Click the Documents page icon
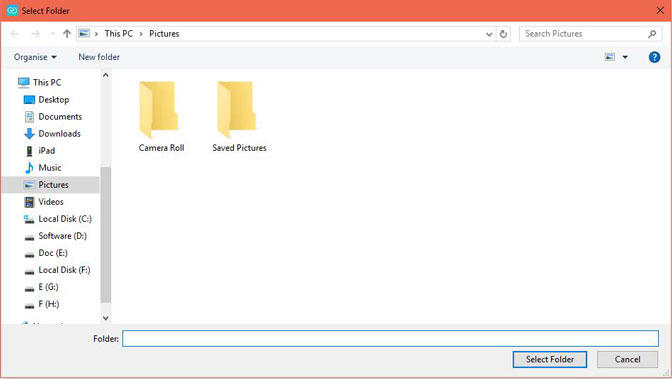This screenshot has width=672, height=379. [x=29, y=117]
